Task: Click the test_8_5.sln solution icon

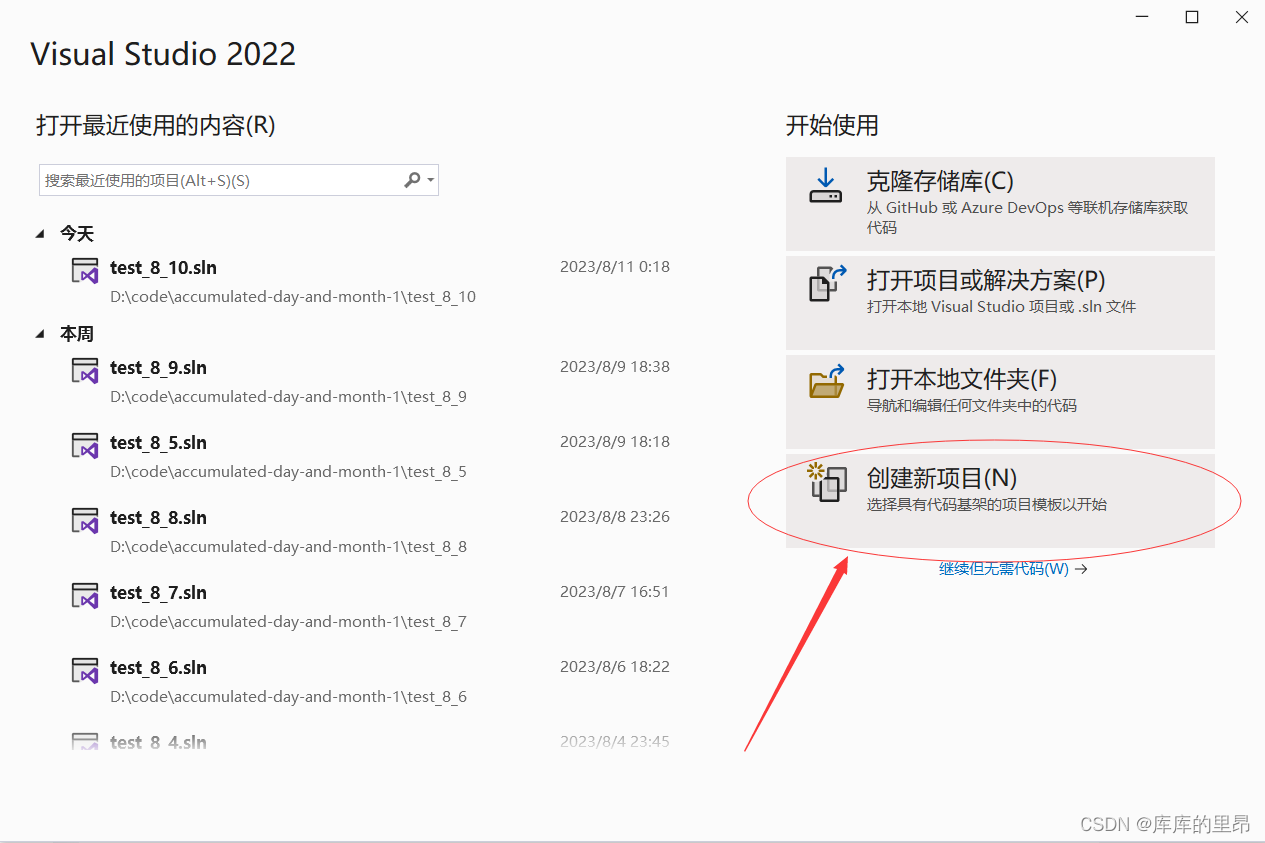Action: [x=85, y=445]
